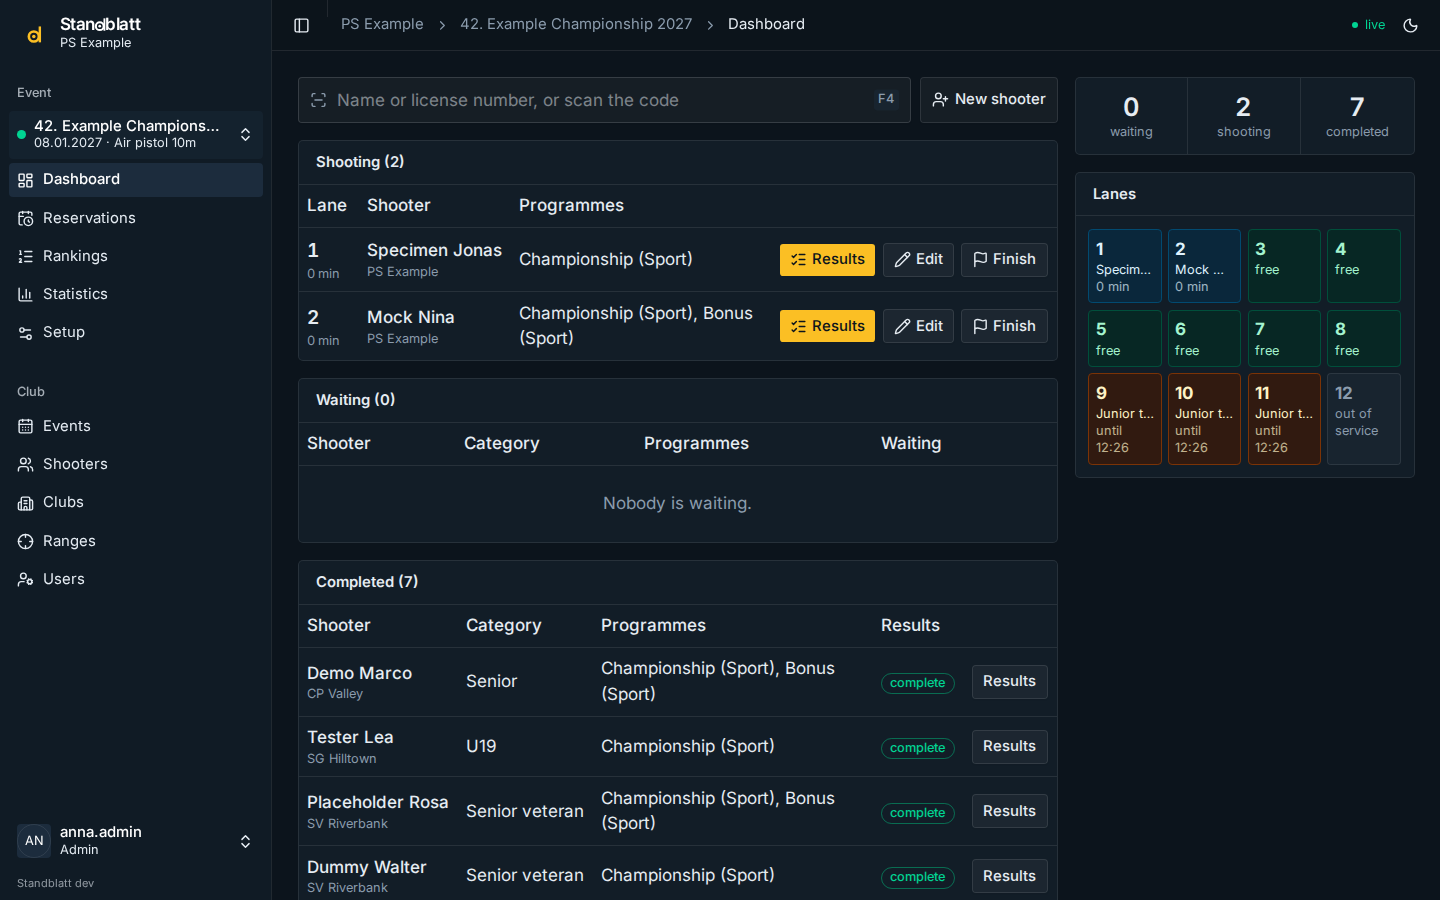Add a New shooter

(x=989, y=100)
